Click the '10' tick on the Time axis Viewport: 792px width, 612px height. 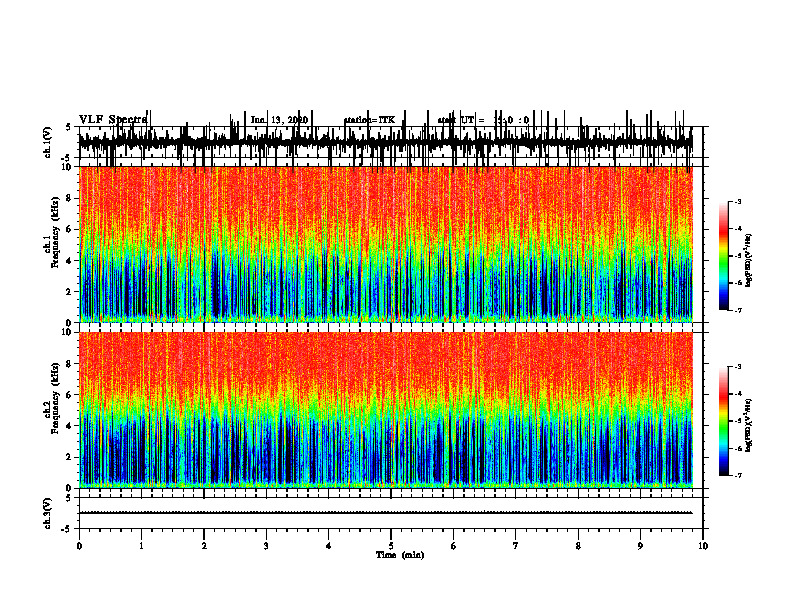click(x=703, y=546)
